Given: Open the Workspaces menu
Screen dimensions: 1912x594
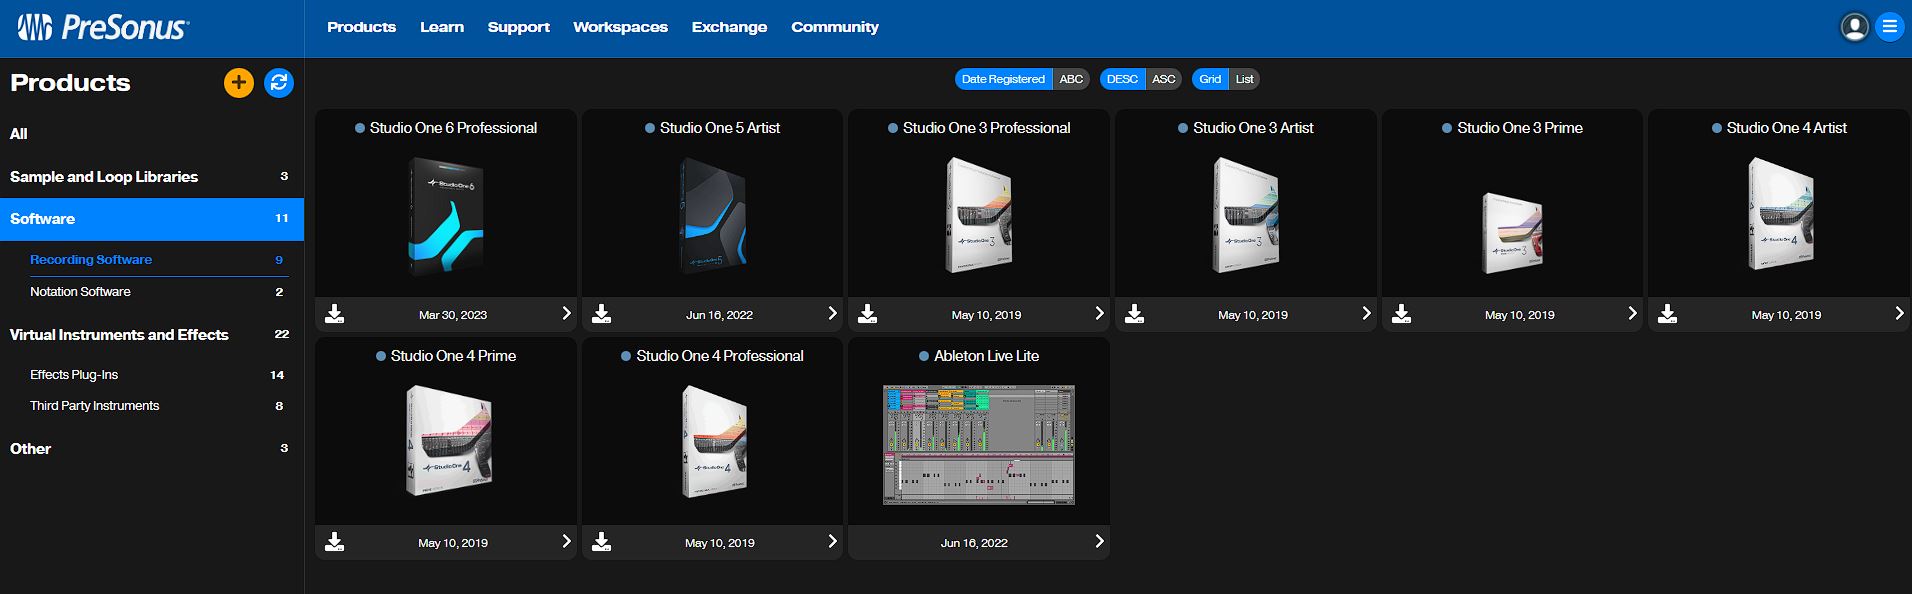Looking at the screenshot, I should [x=620, y=27].
